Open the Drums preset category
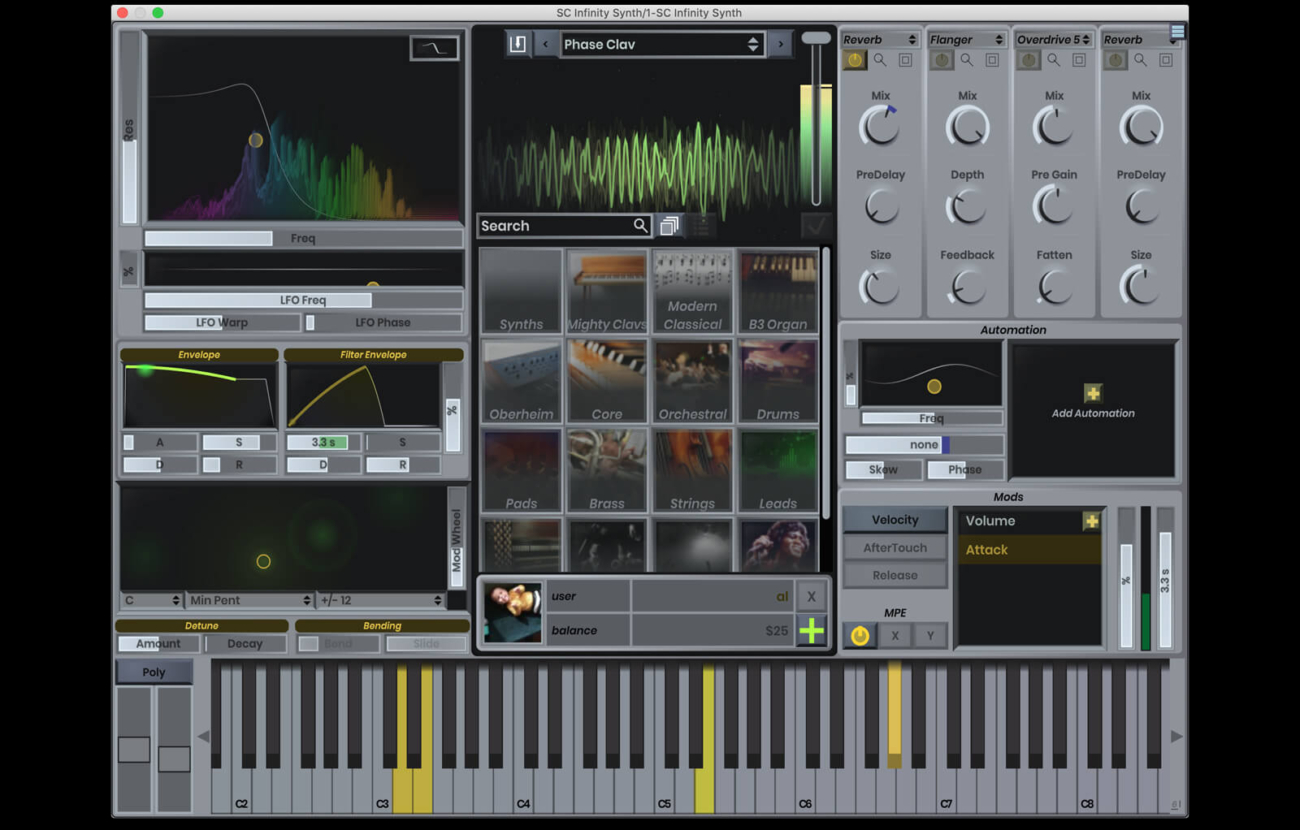 point(778,381)
